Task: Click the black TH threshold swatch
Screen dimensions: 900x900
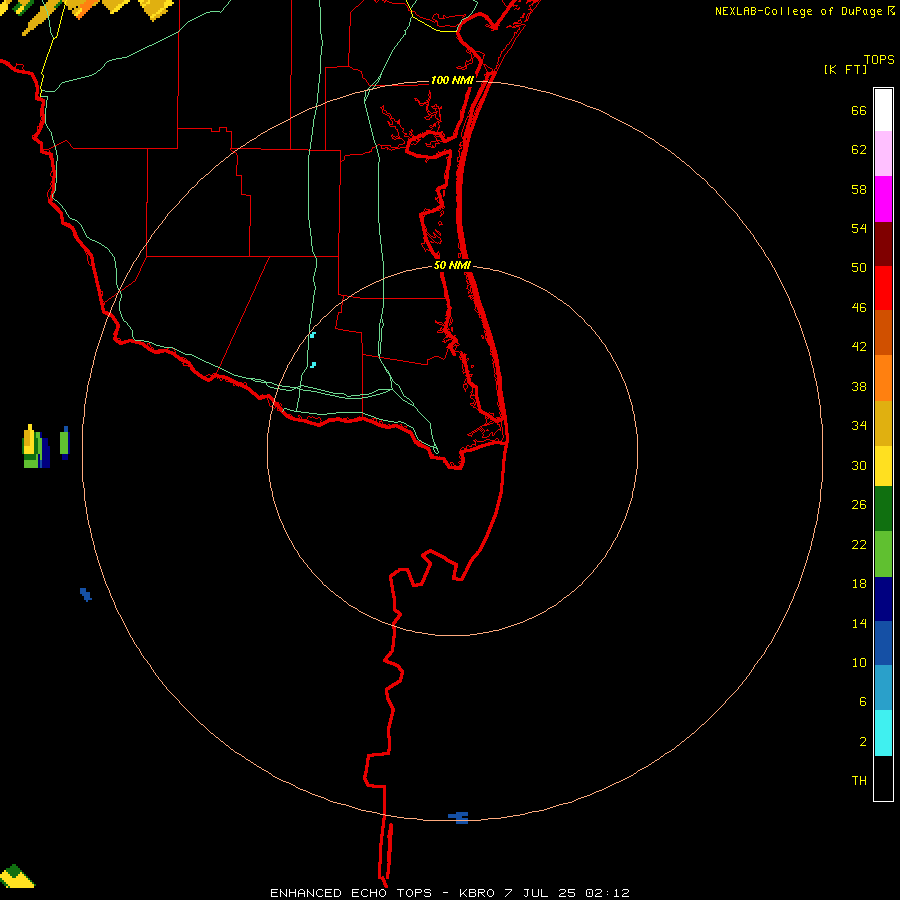Action: 883,778
